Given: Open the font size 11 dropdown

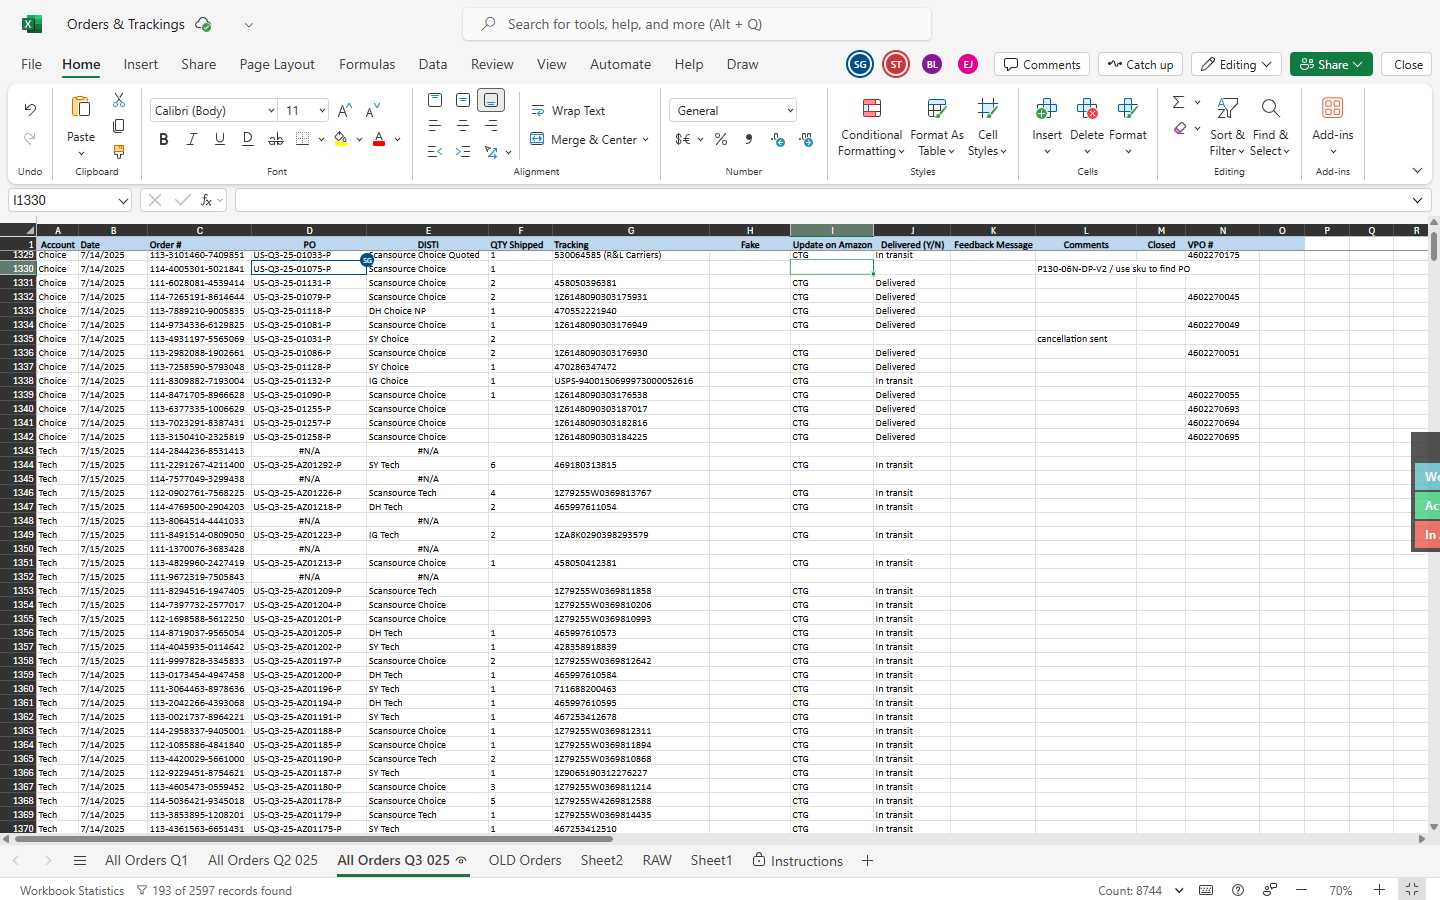Looking at the screenshot, I should click(322, 111).
